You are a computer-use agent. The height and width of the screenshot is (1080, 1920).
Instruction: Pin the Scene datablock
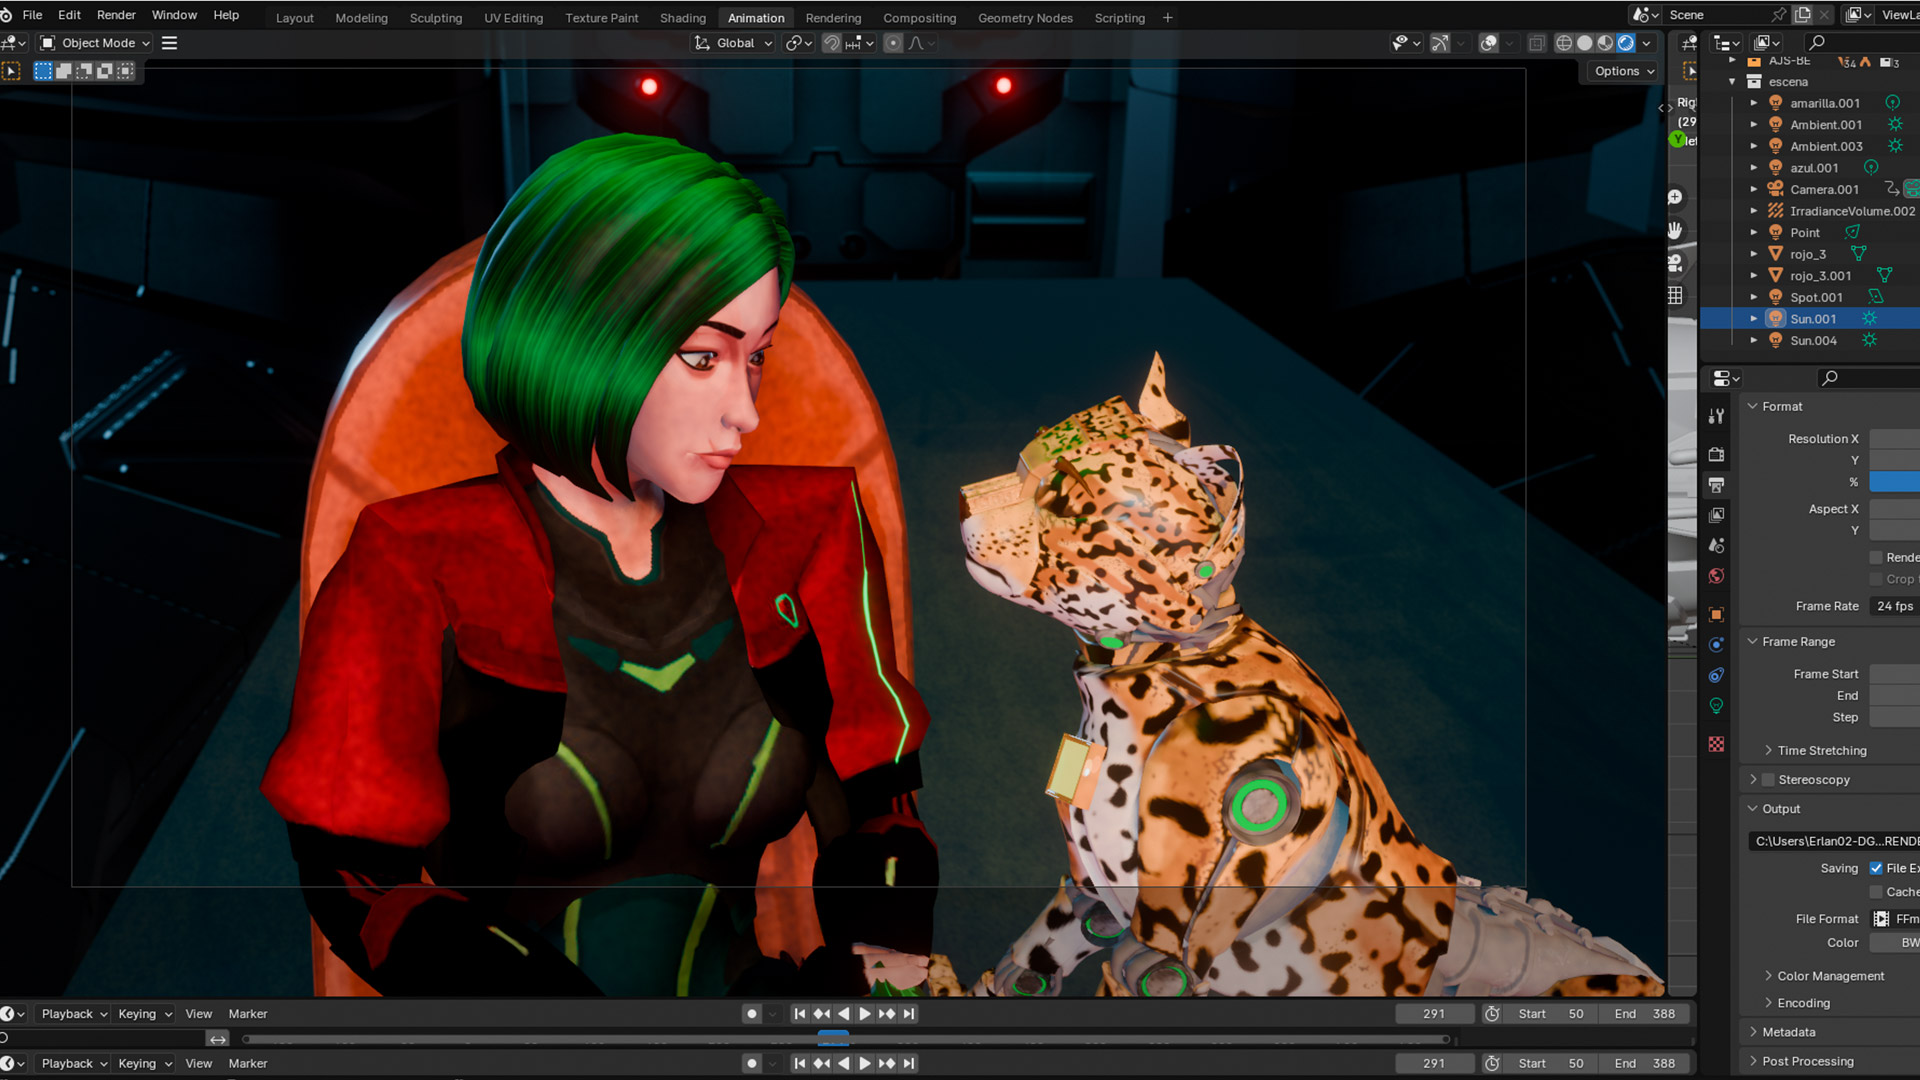(x=1779, y=15)
